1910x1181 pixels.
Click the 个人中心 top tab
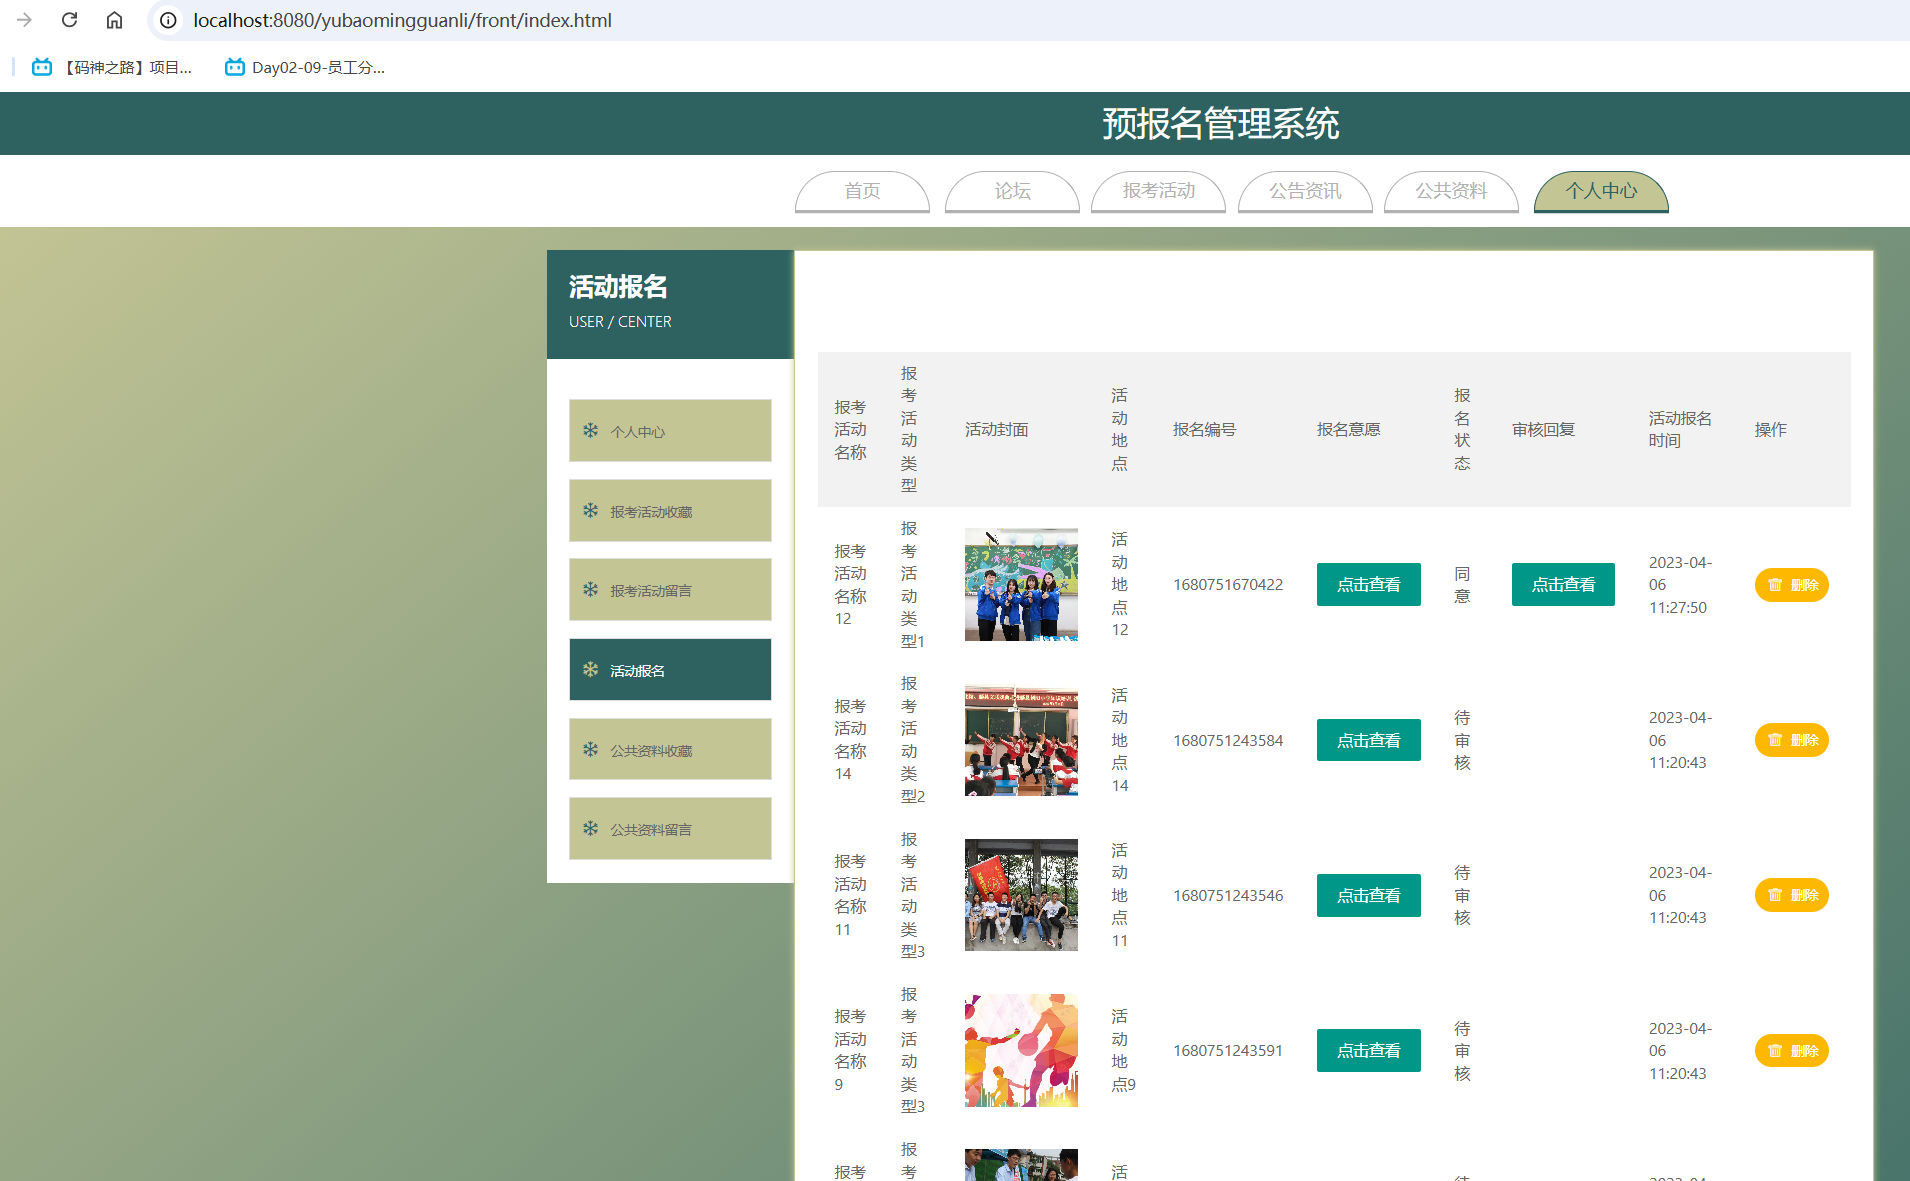click(1601, 191)
